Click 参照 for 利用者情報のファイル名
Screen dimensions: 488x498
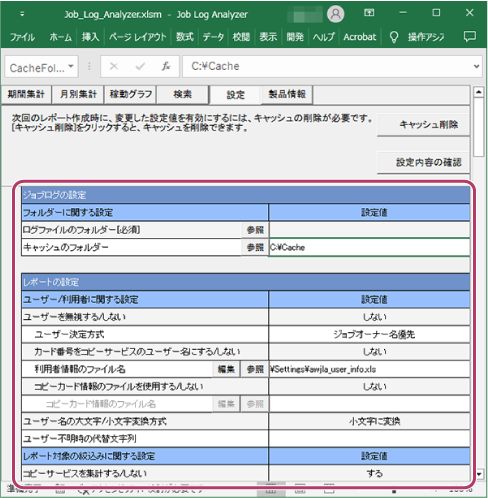255,369
